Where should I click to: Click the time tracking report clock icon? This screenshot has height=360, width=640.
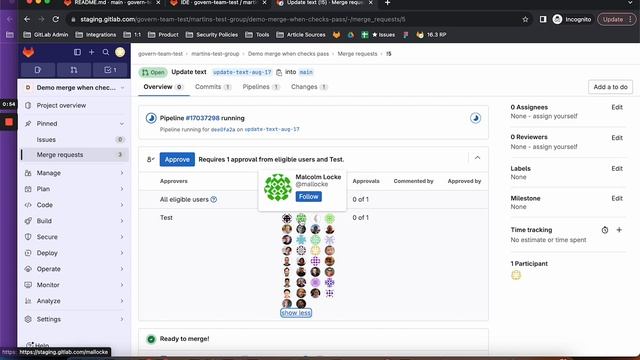click(604, 230)
